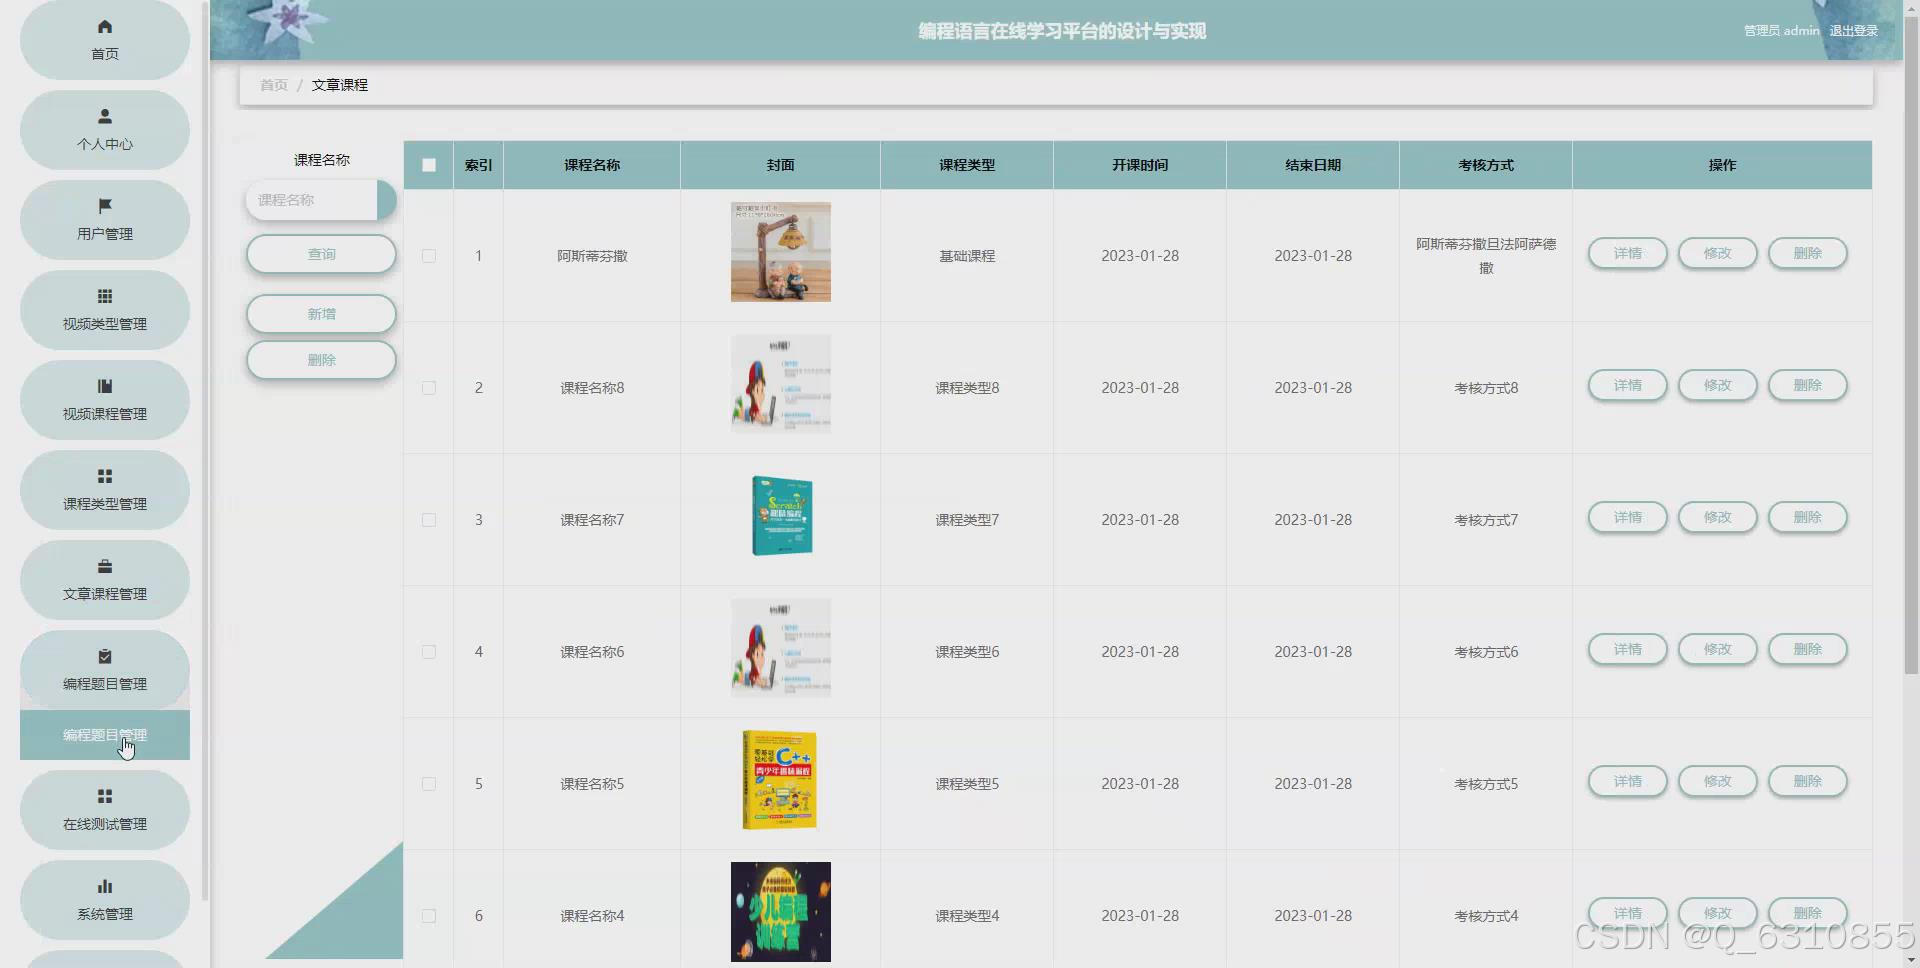The image size is (1920, 968).
Task: Click the Scratch book cover of 课程名称7
Action: [782, 516]
